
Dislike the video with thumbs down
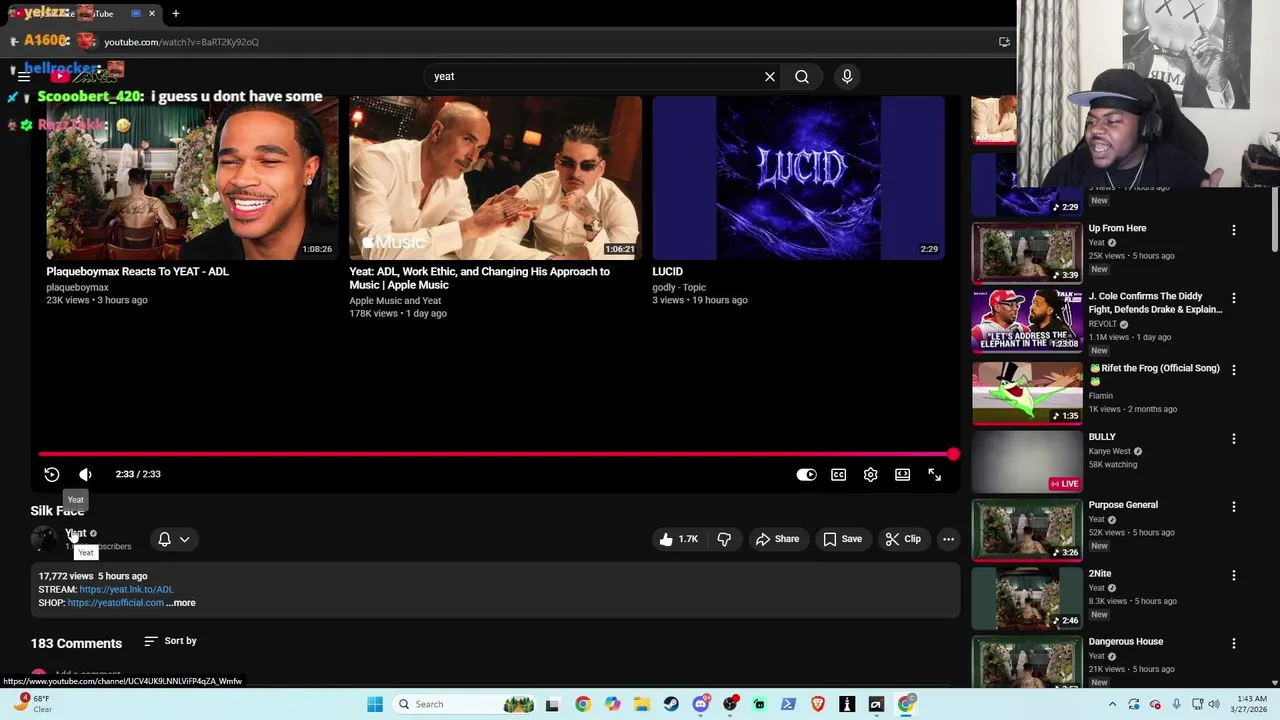pos(724,539)
